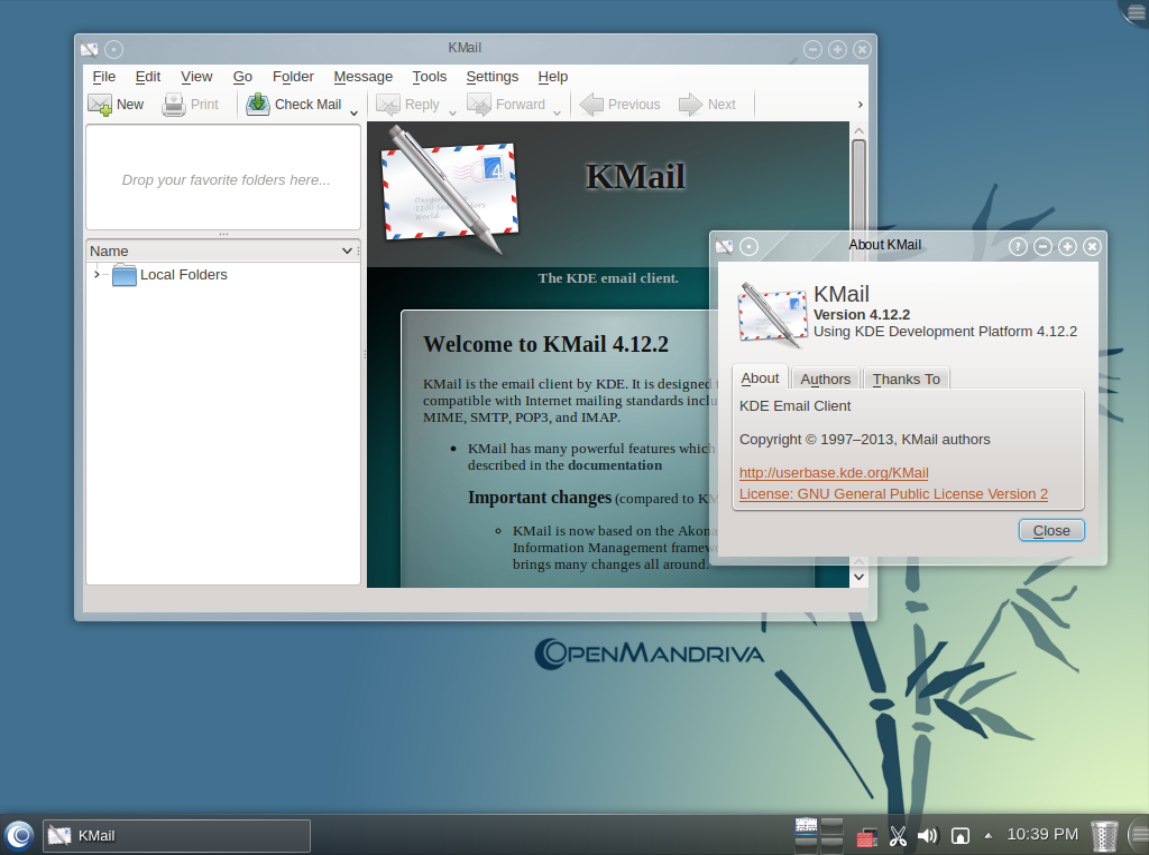
Task: Show more toolbar items via overflow chevron
Action: (x=860, y=105)
